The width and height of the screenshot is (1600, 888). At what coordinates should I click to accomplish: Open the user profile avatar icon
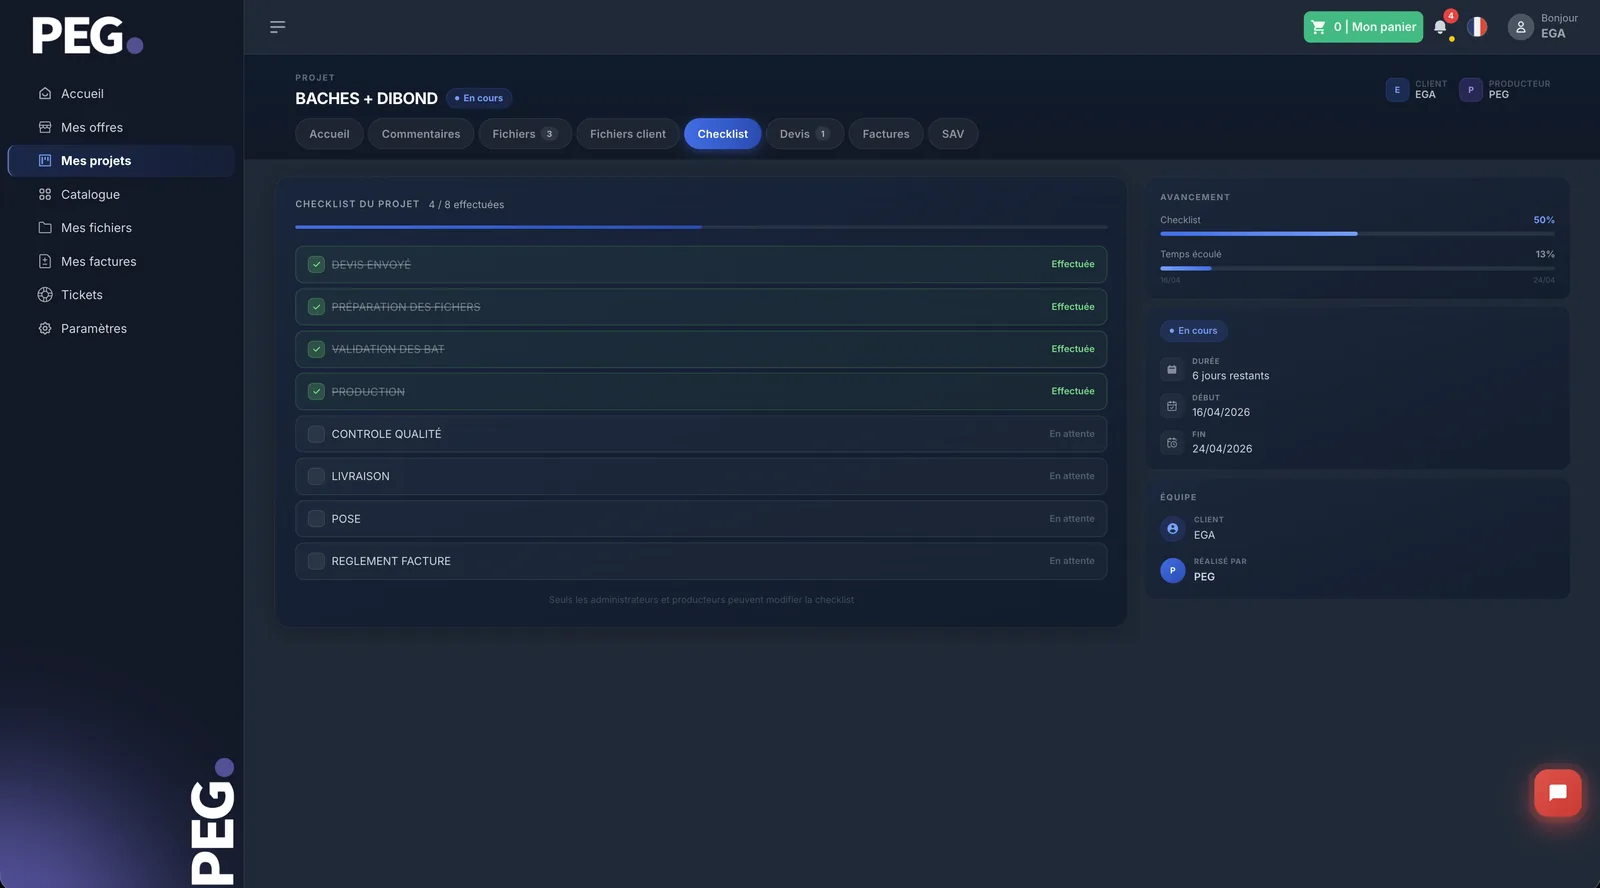click(x=1521, y=27)
